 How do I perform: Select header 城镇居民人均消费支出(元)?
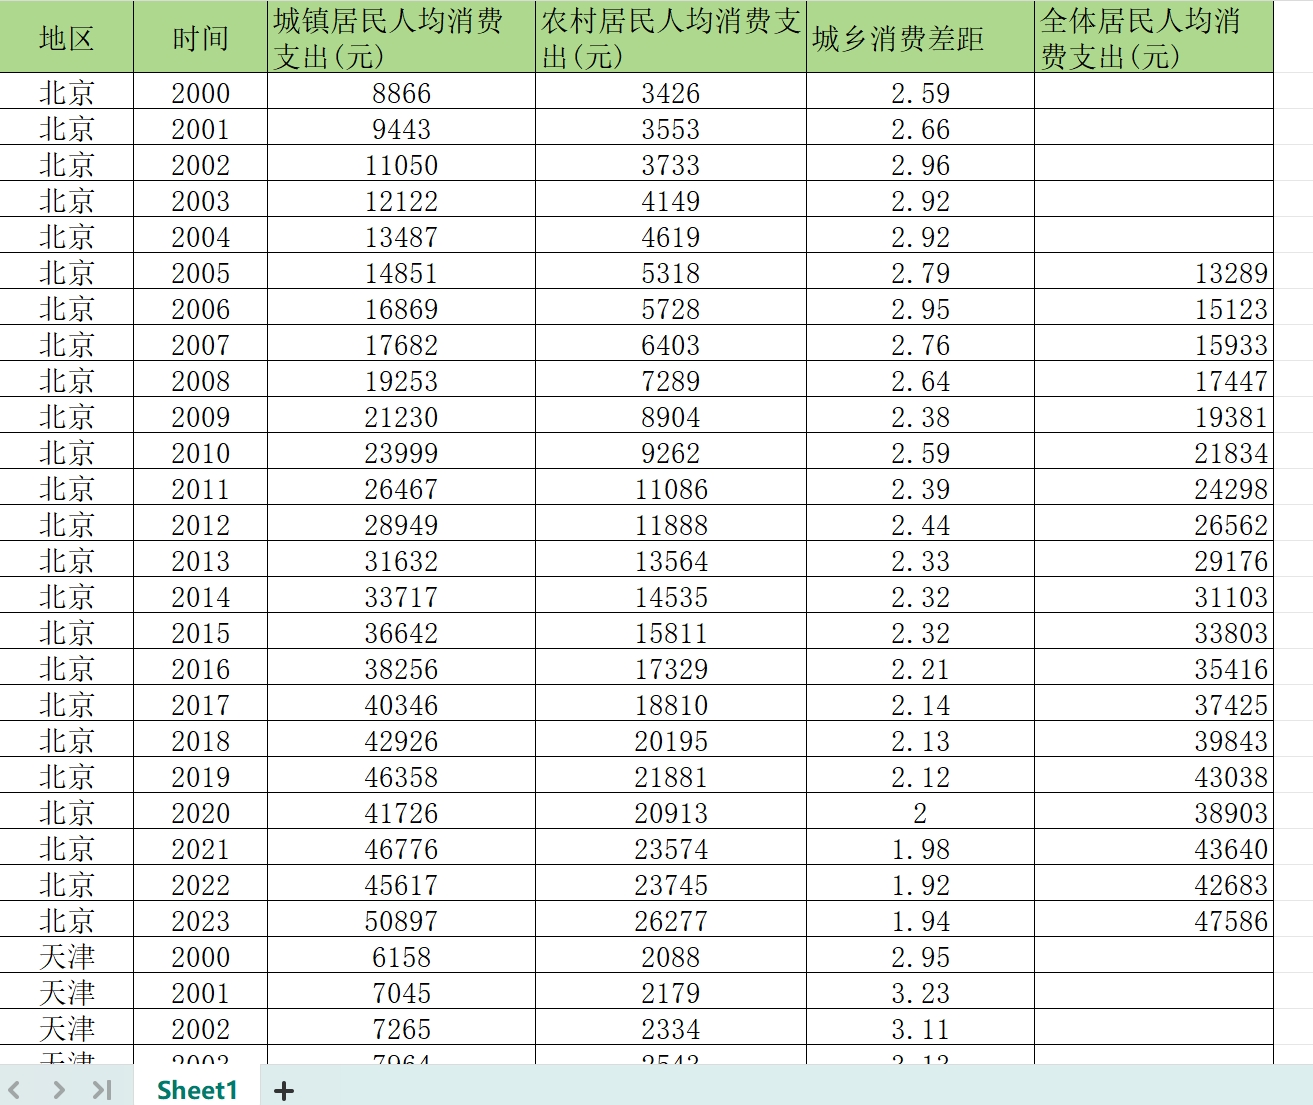401,37
